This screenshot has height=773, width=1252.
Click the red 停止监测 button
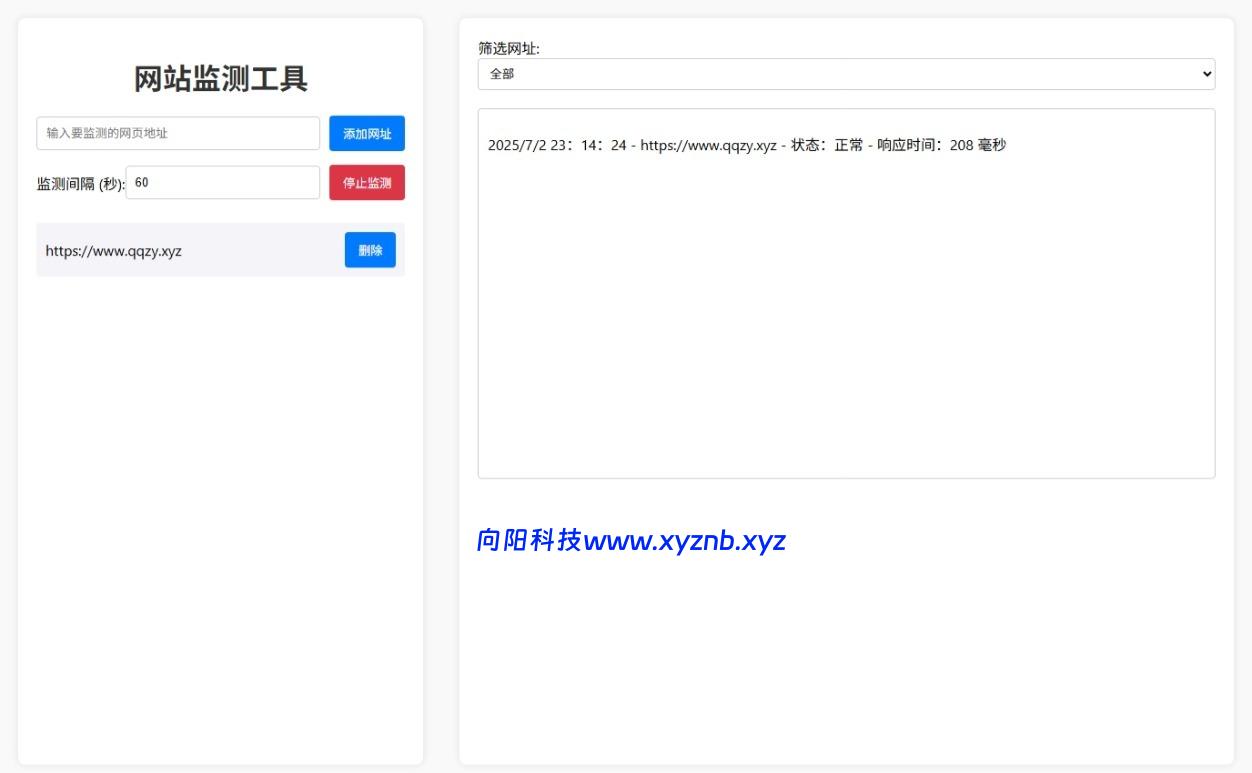(366, 183)
